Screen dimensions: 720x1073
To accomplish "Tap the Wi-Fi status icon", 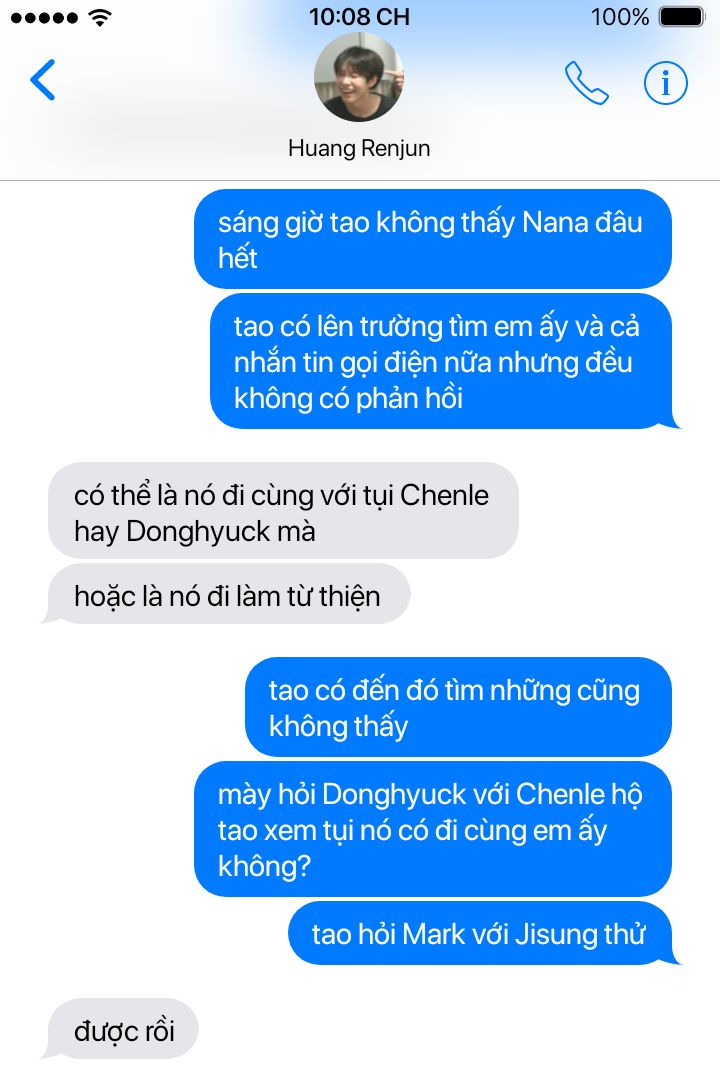I will tap(100, 17).
